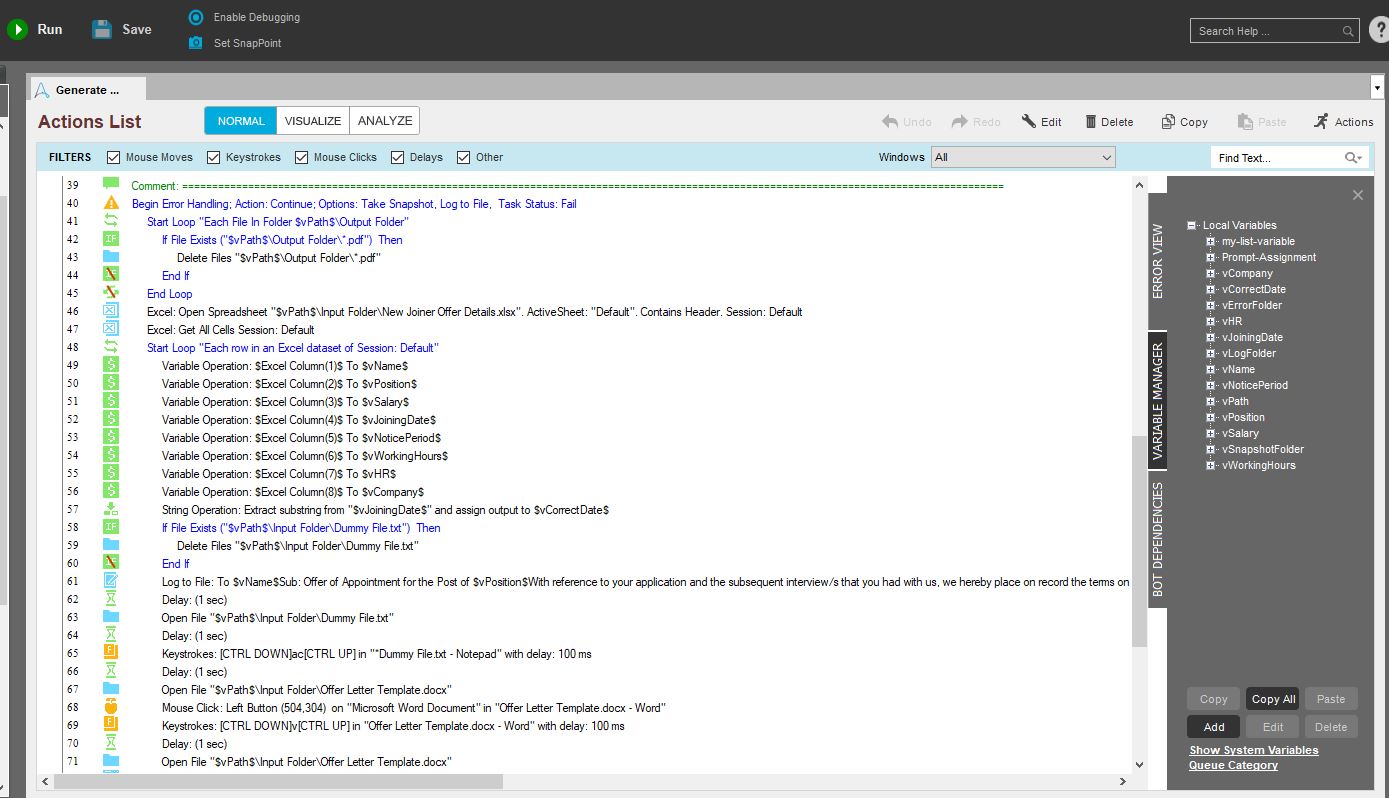Viewport: 1389px width, 798px height.
Task: Uncheck the Mouse Moves filter
Action: [114, 157]
